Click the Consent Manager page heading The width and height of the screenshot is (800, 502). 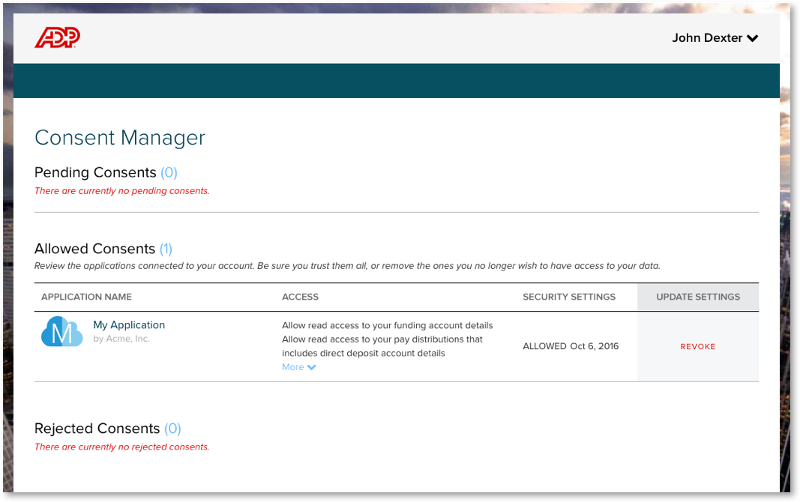[x=119, y=138]
